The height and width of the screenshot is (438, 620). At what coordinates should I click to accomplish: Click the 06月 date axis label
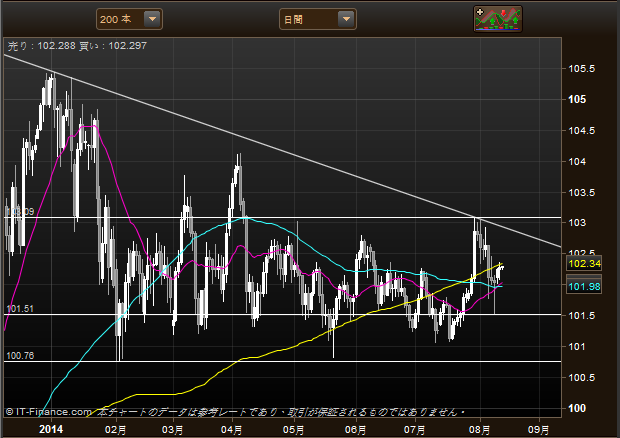point(355,430)
